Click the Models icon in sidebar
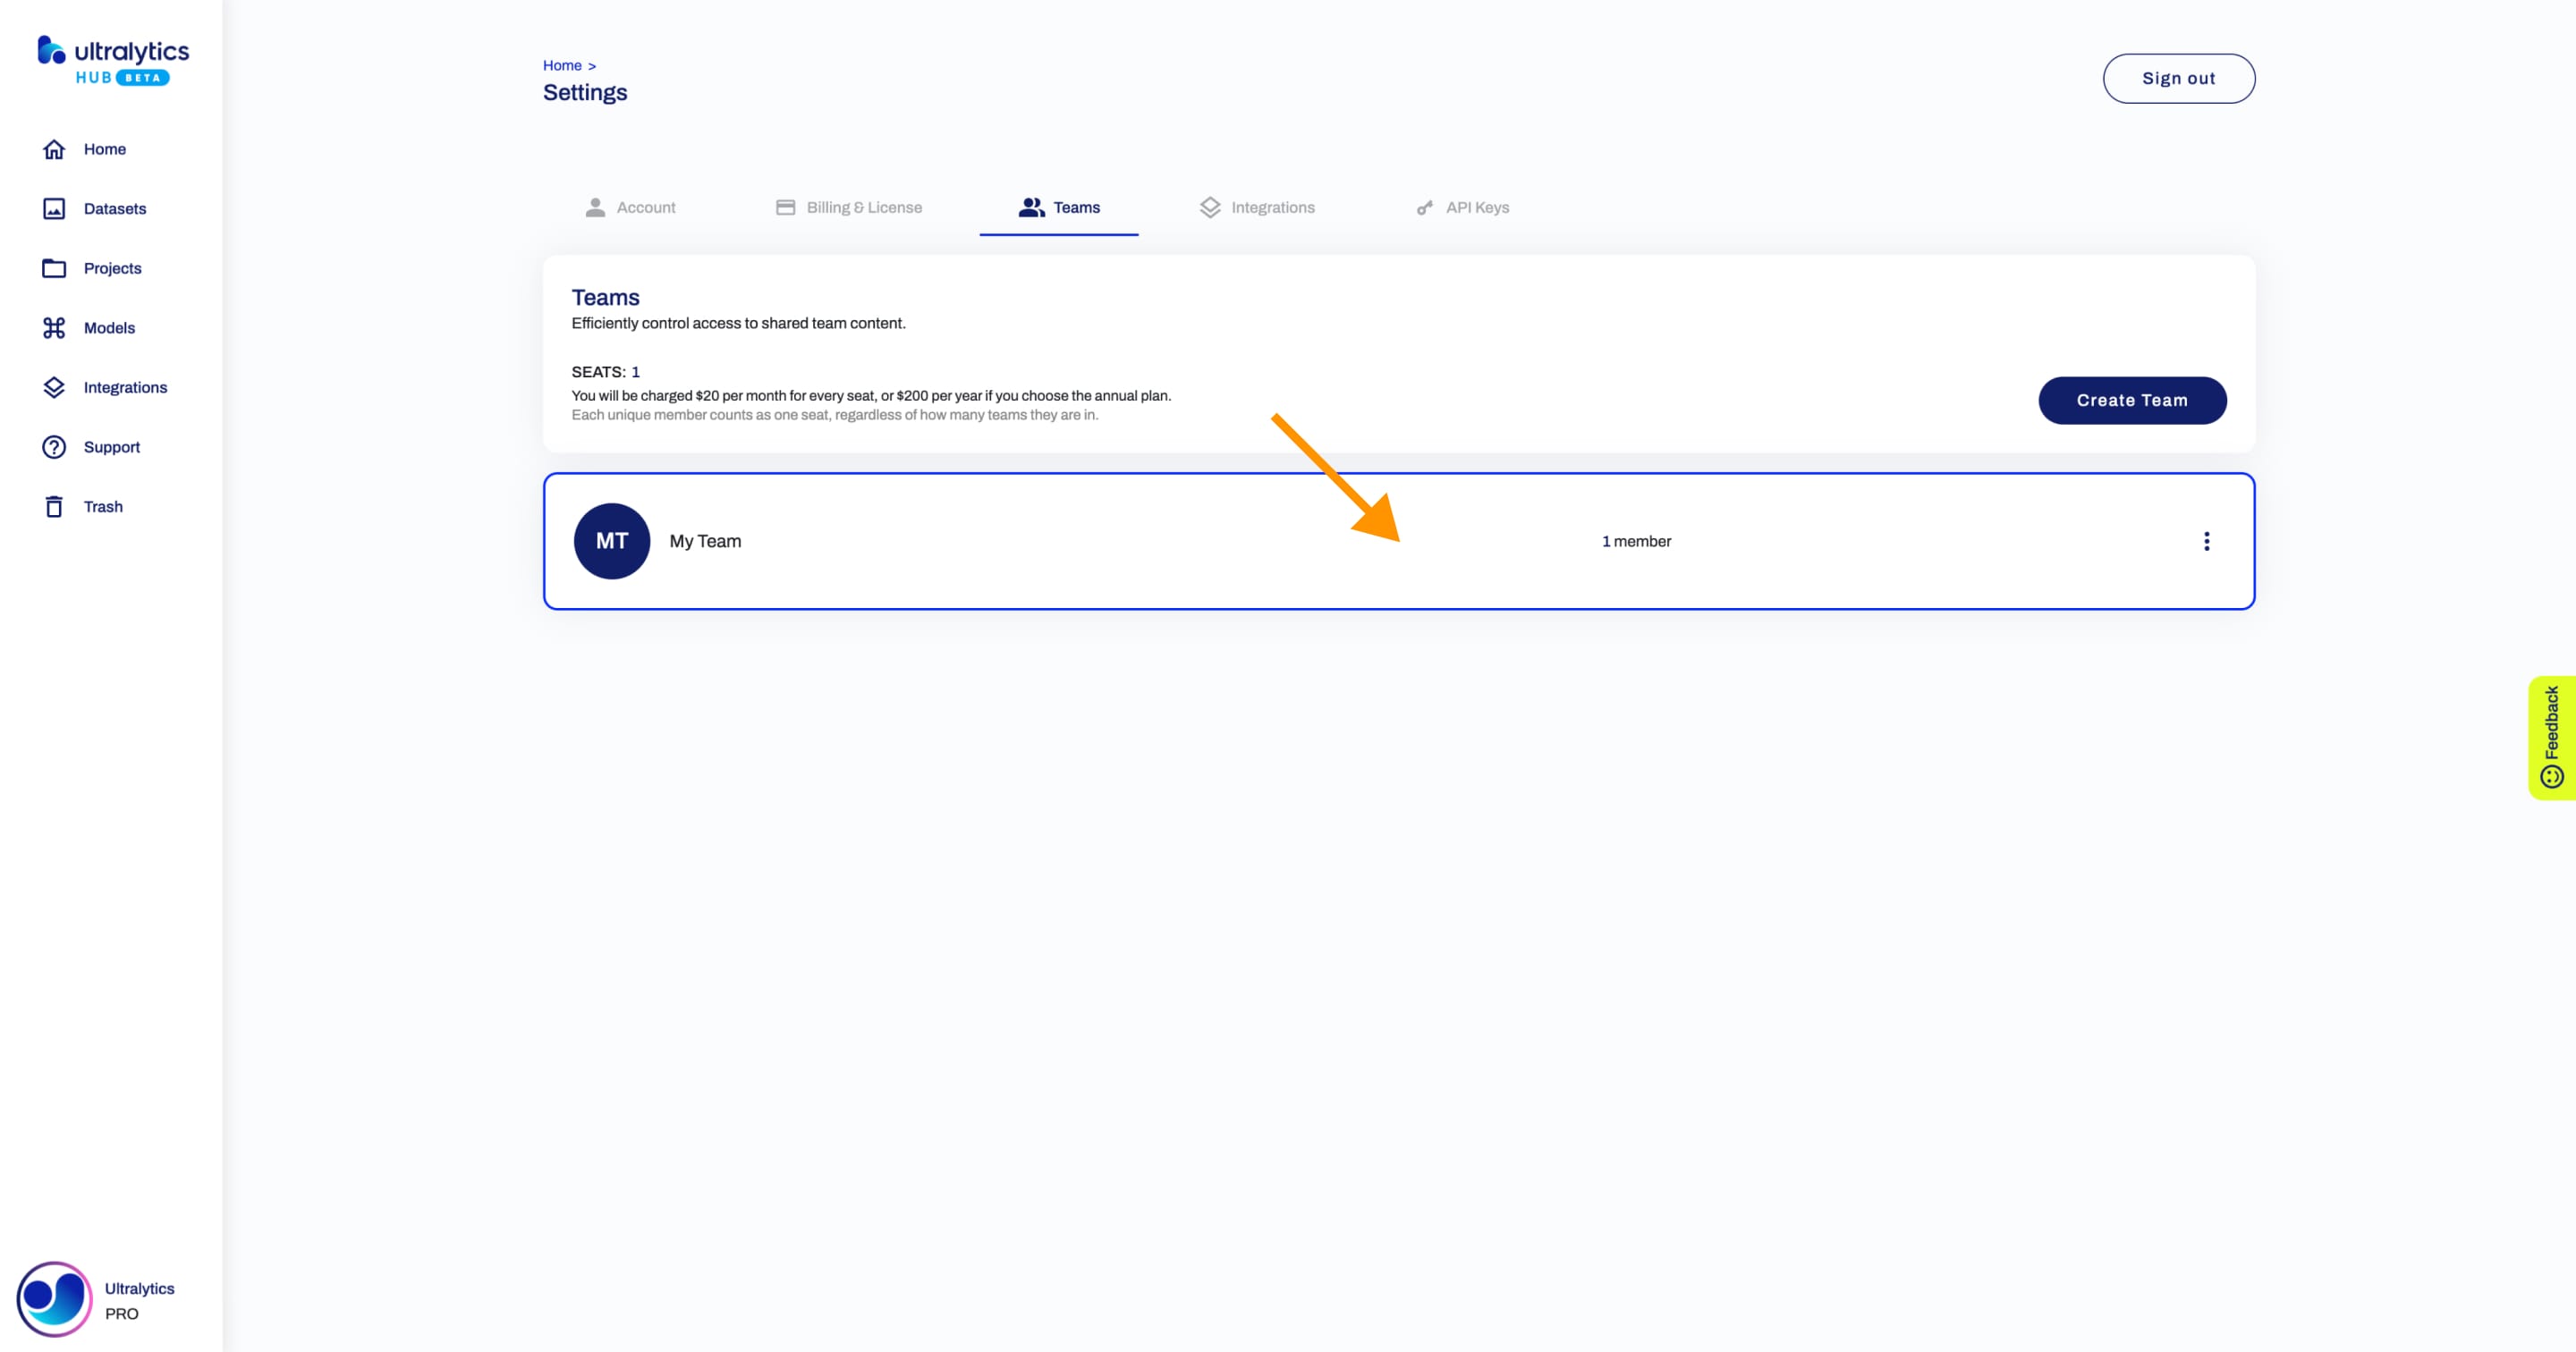 click(x=55, y=327)
